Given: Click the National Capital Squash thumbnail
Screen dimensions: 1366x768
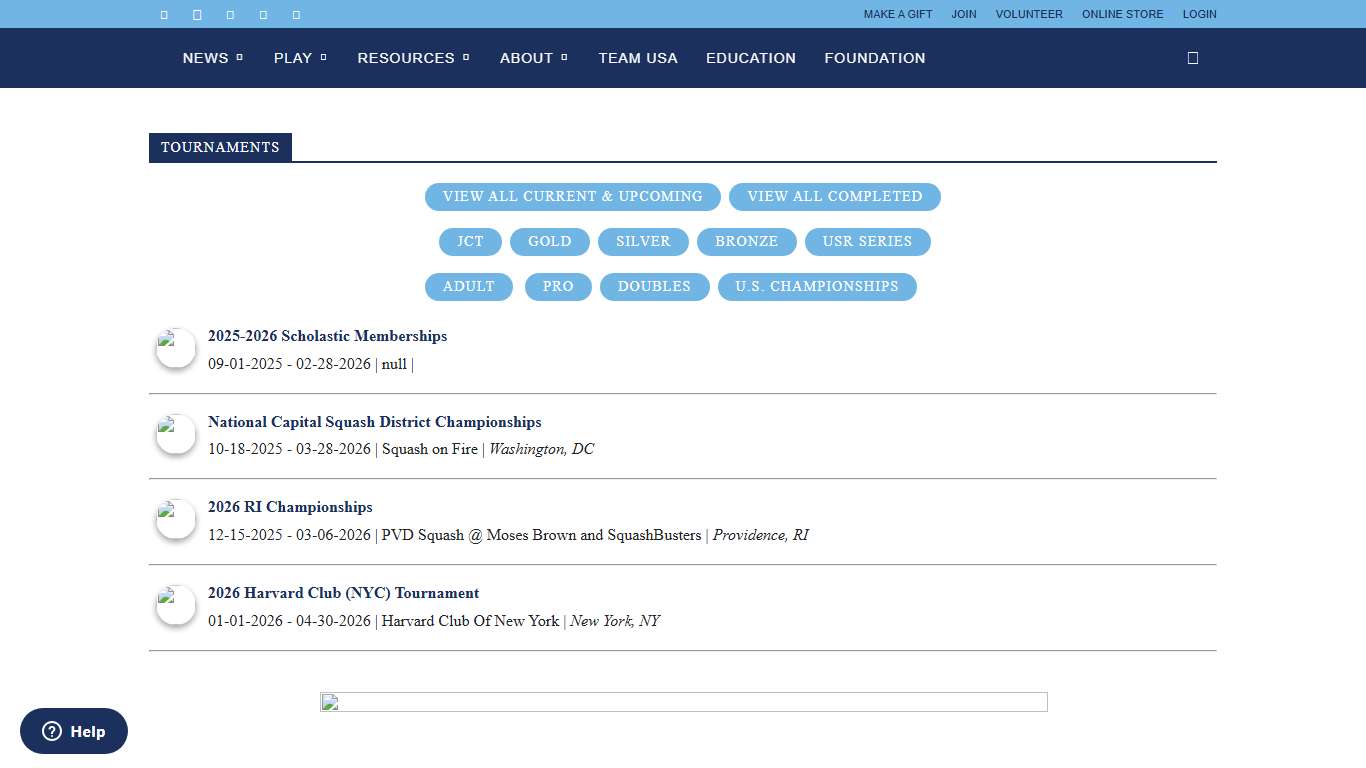Looking at the screenshot, I should click(175, 433).
